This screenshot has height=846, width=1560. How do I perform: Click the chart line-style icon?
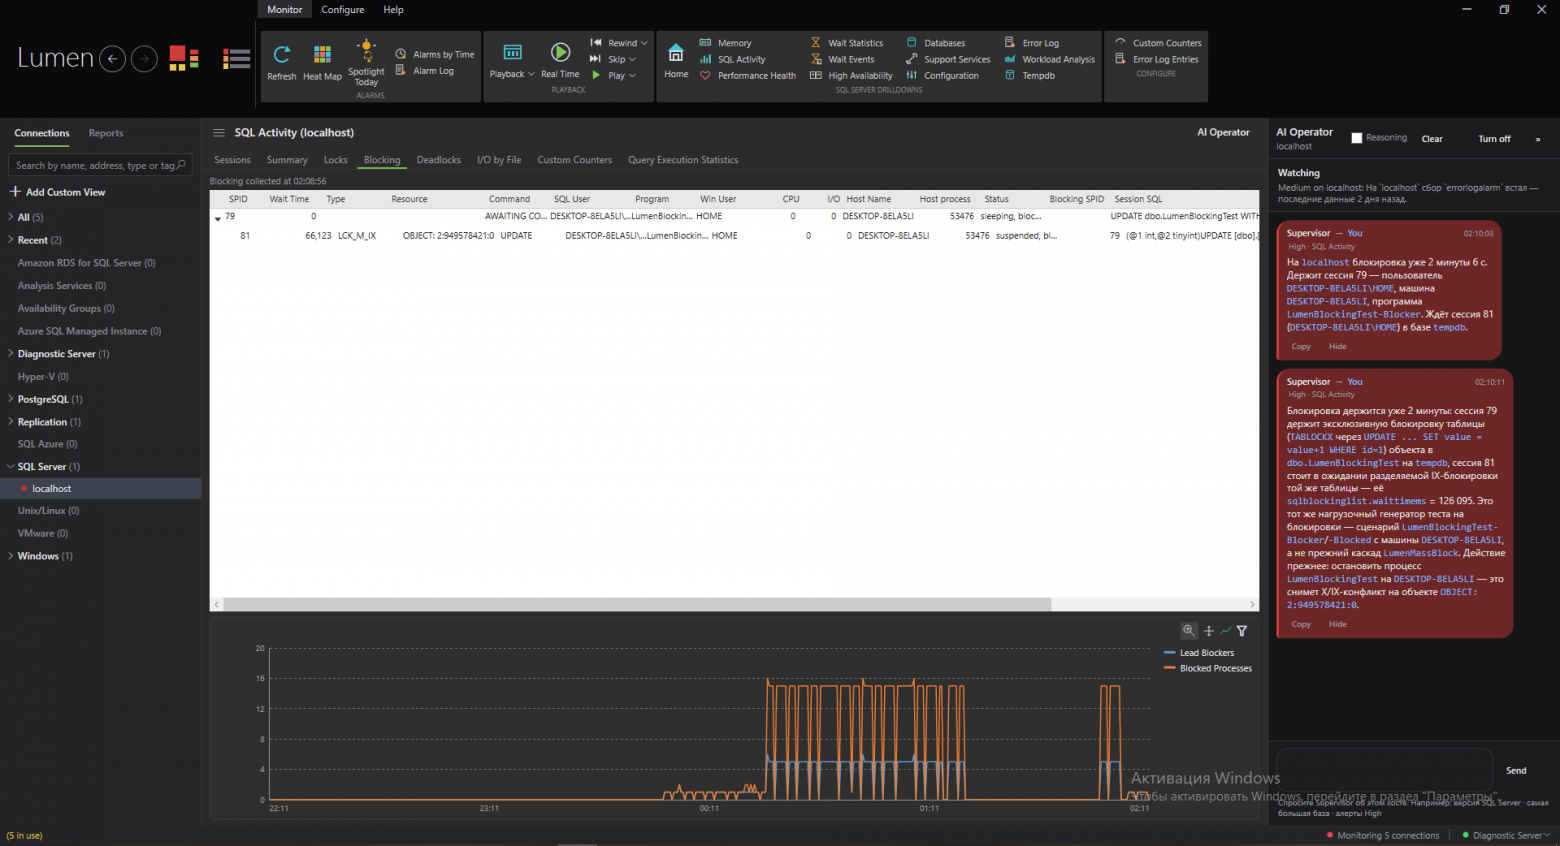(1225, 631)
